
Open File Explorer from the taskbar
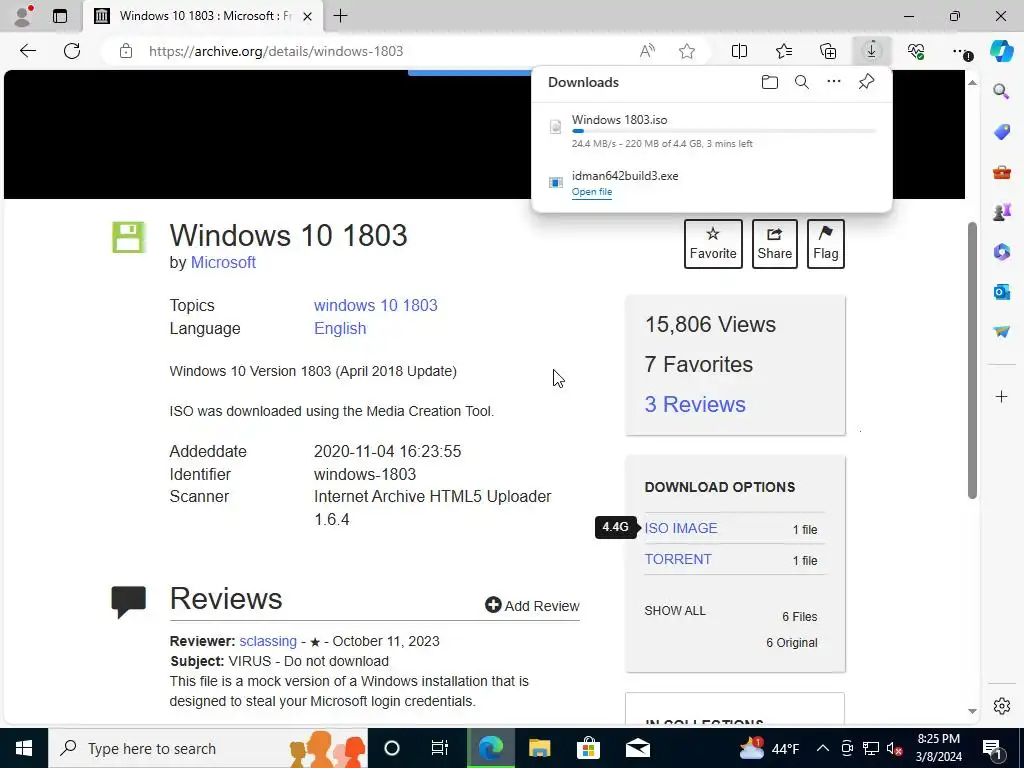pos(539,748)
